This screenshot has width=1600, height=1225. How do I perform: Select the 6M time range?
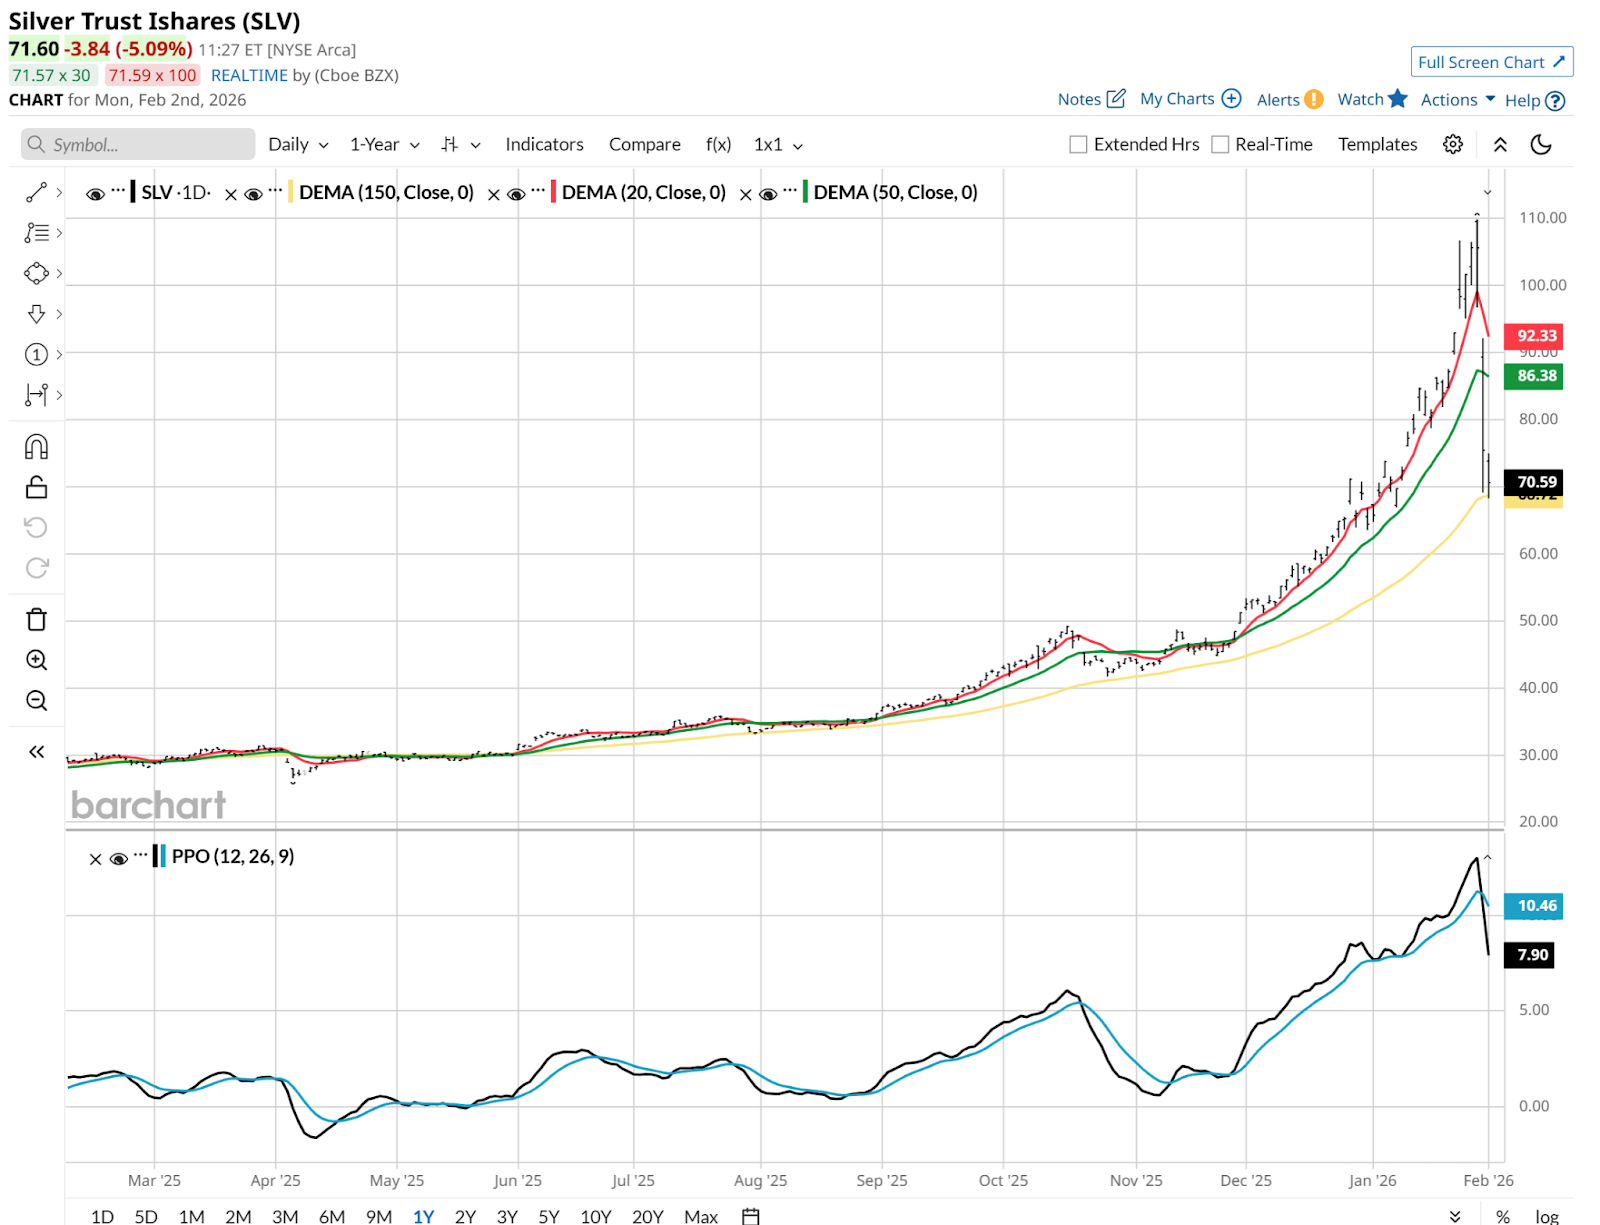332,1216
